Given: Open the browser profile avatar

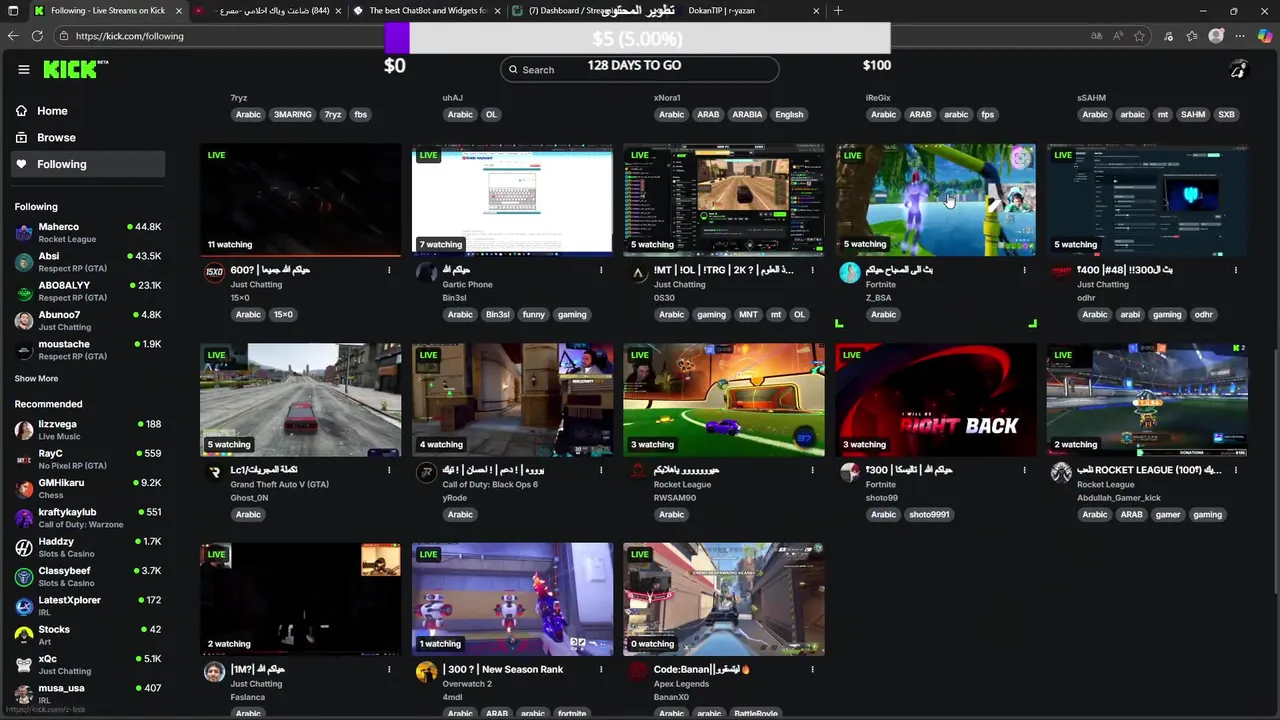Looking at the screenshot, I should [x=1216, y=36].
